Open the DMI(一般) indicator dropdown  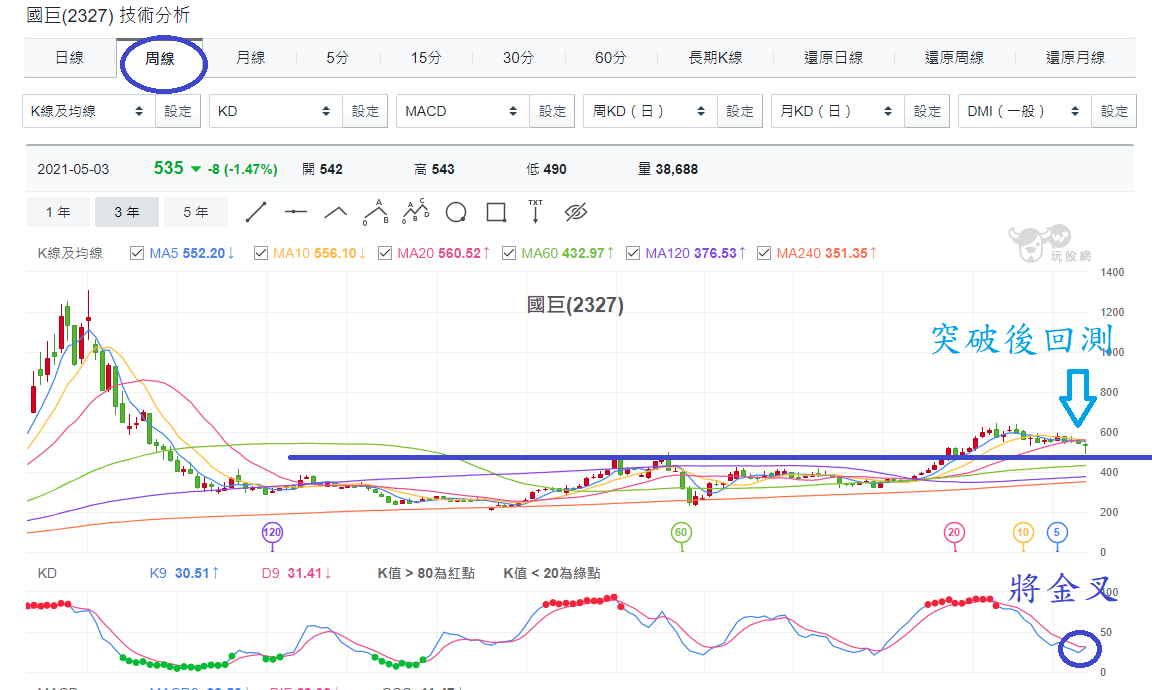tap(1025, 111)
